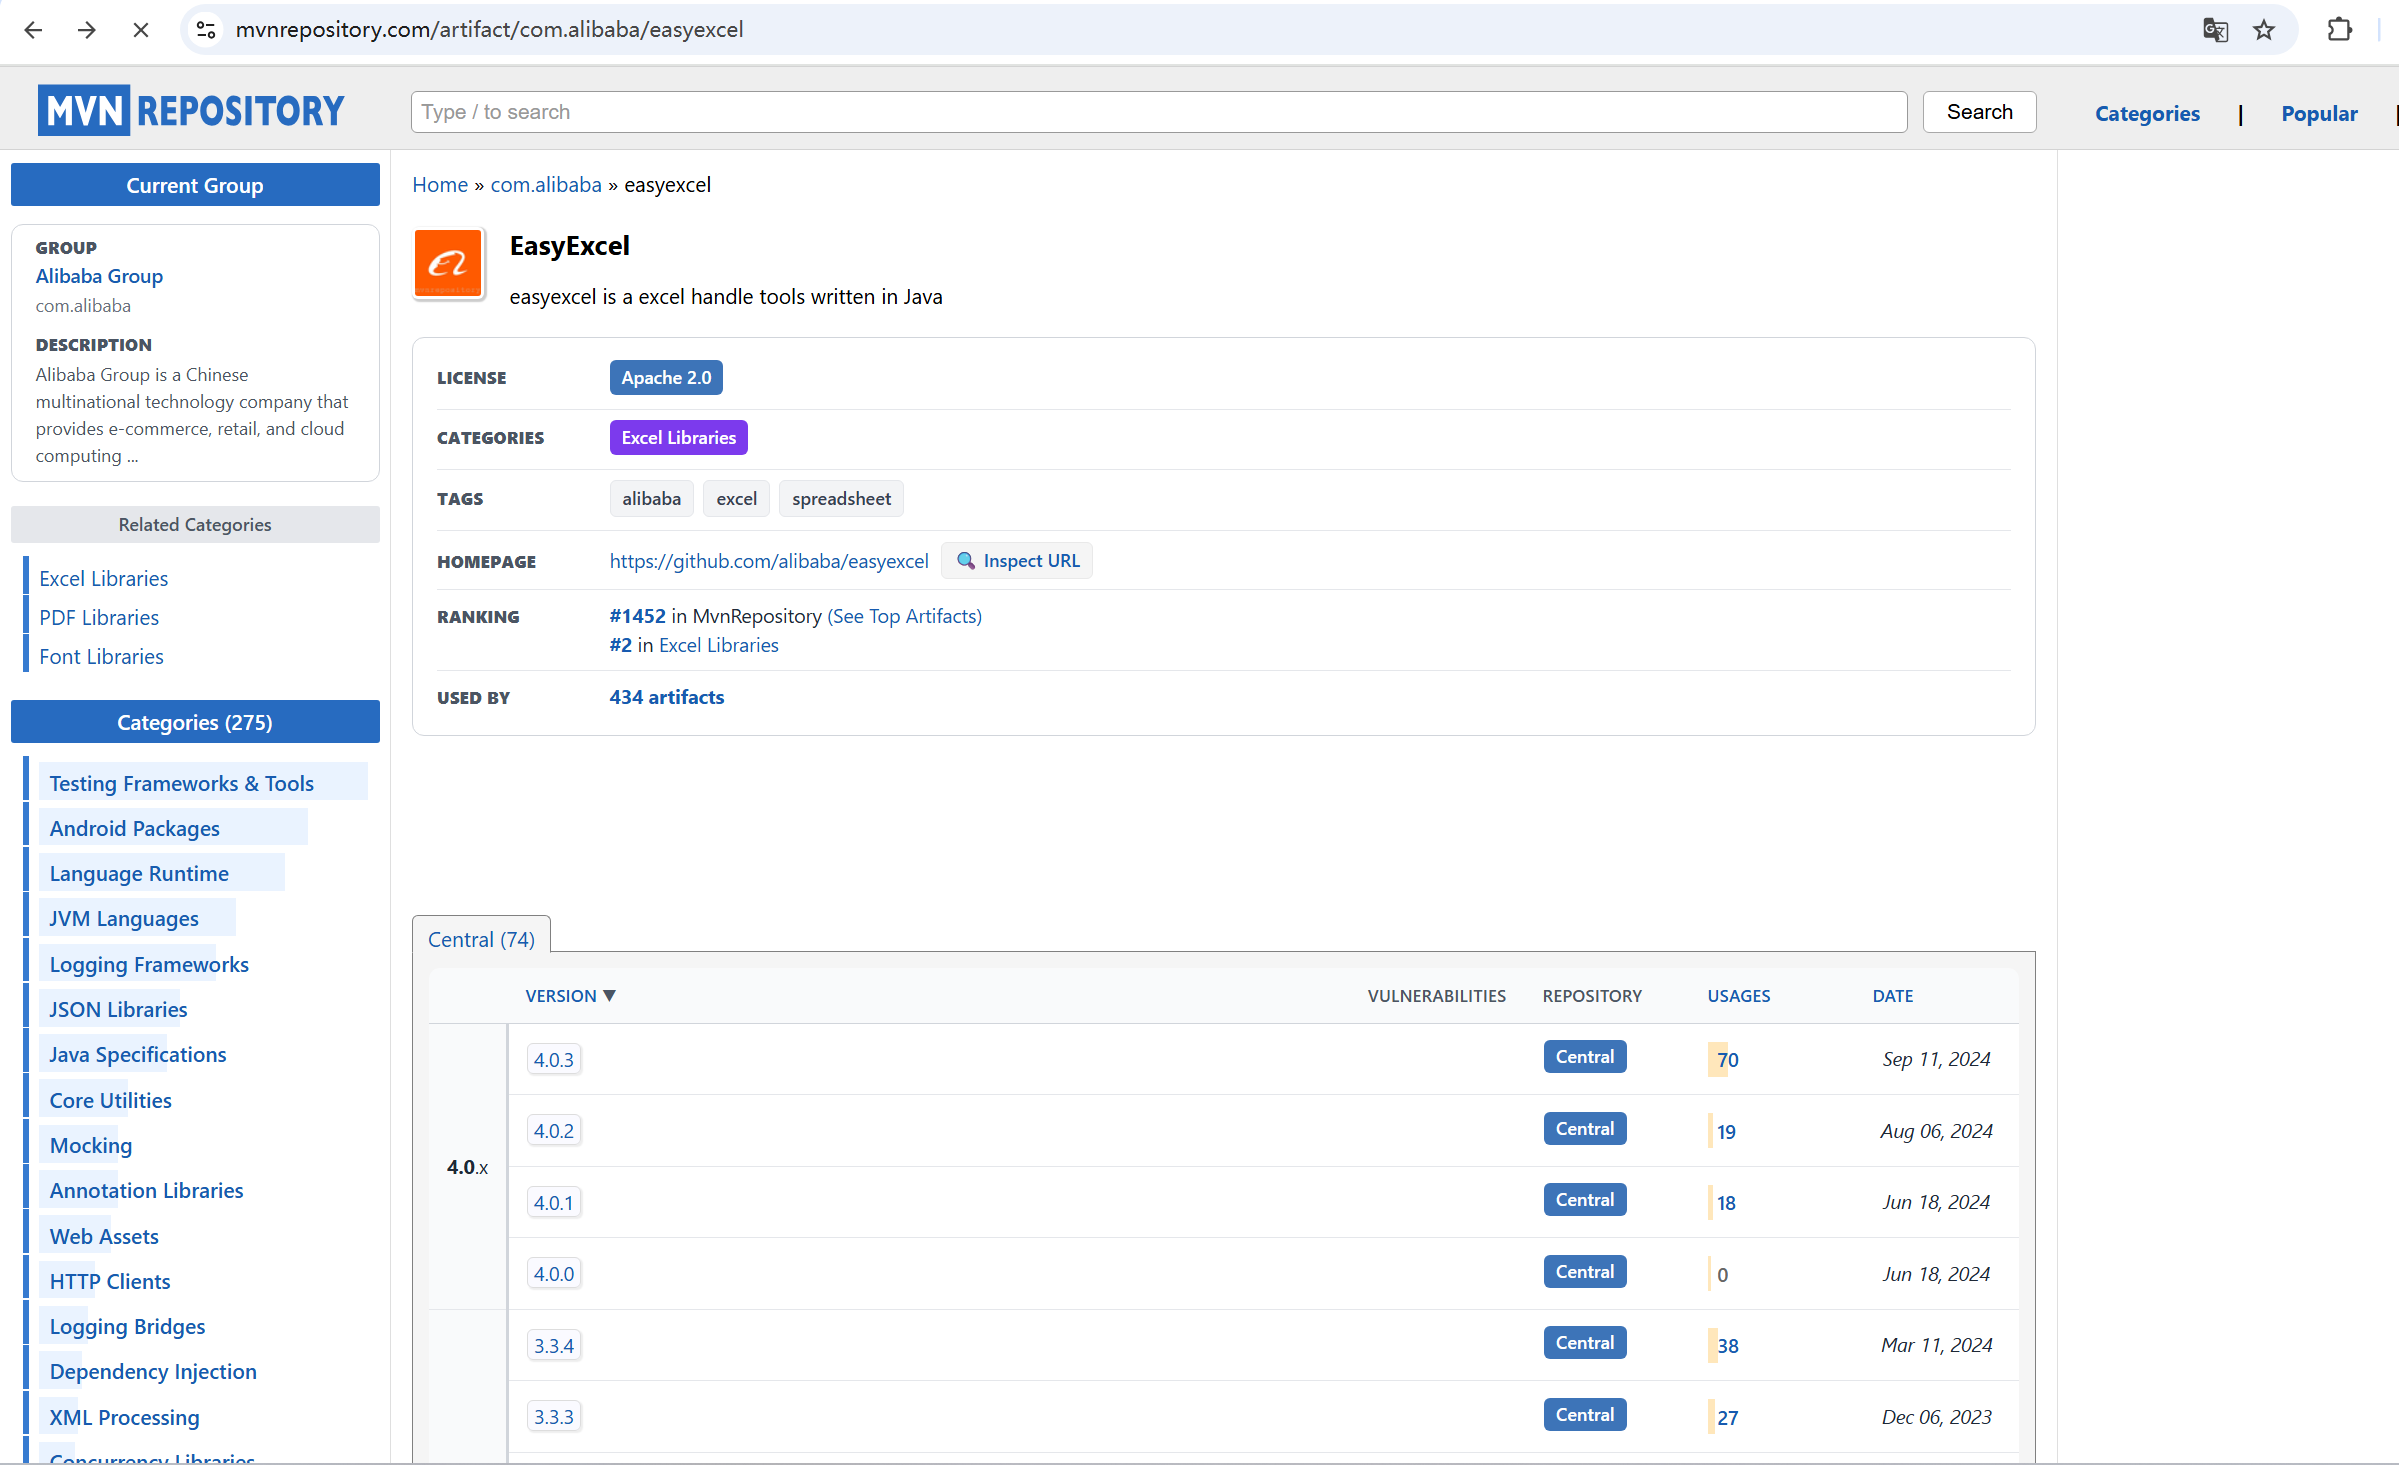2399x1465 pixels.
Task: Toggle sort order via the VERSION arrow
Action: (610, 995)
